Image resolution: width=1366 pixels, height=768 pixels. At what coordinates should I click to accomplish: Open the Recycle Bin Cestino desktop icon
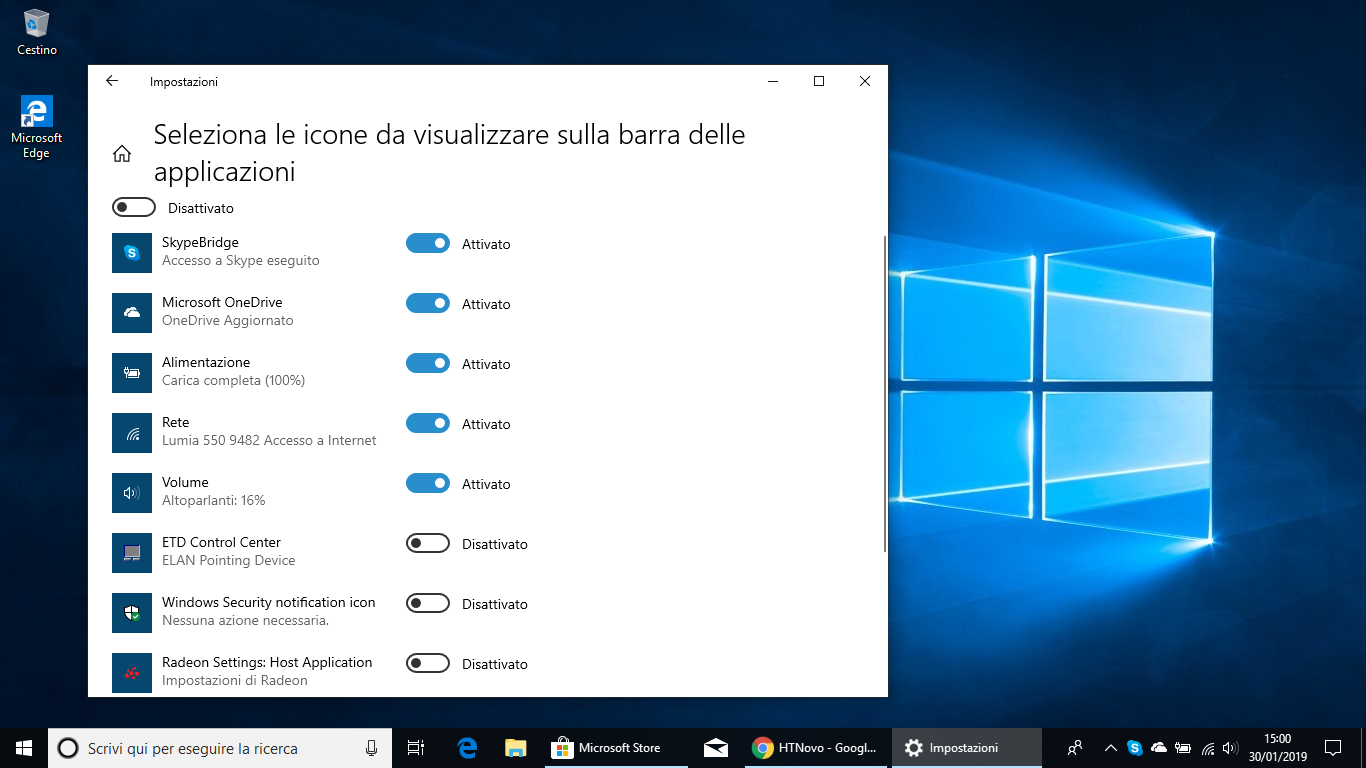37,31
